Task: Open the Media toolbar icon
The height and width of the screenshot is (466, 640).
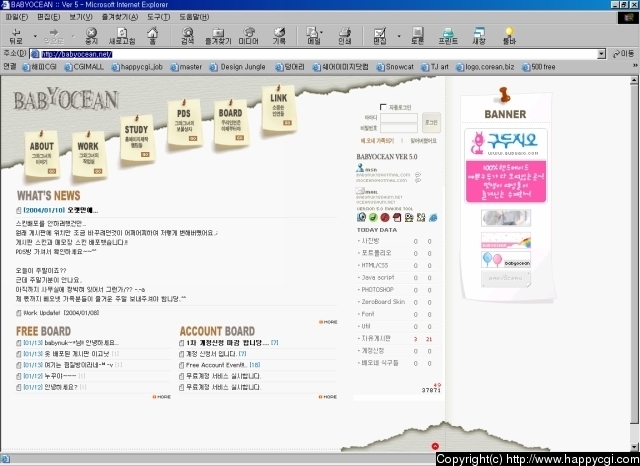Action: pos(249,36)
